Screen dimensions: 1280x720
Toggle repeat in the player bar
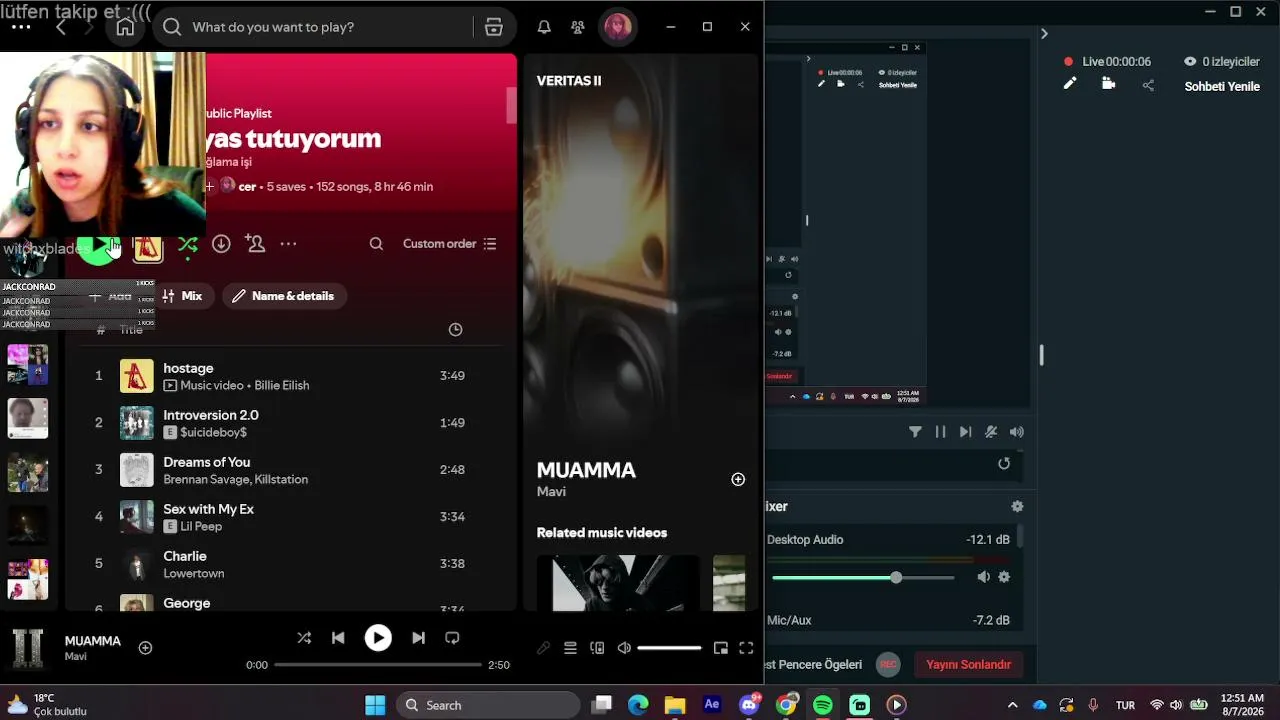452,638
